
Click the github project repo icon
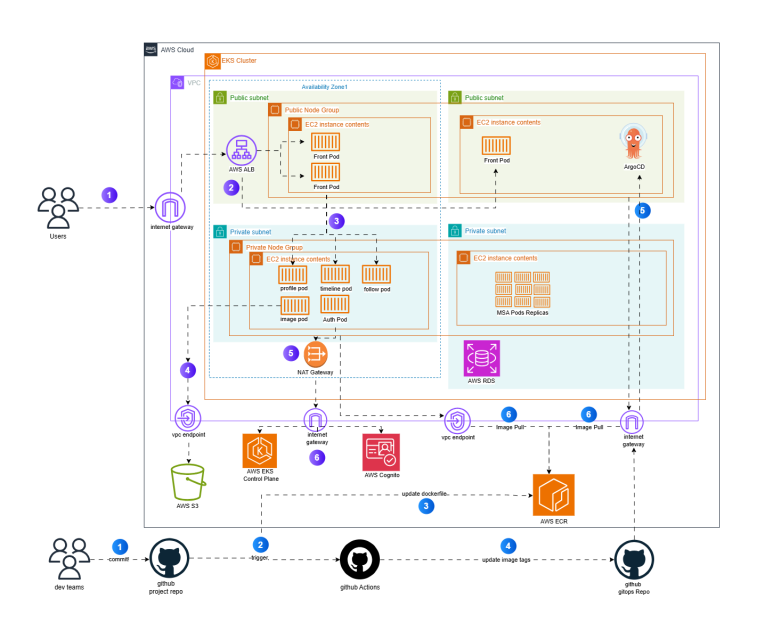click(x=169, y=558)
